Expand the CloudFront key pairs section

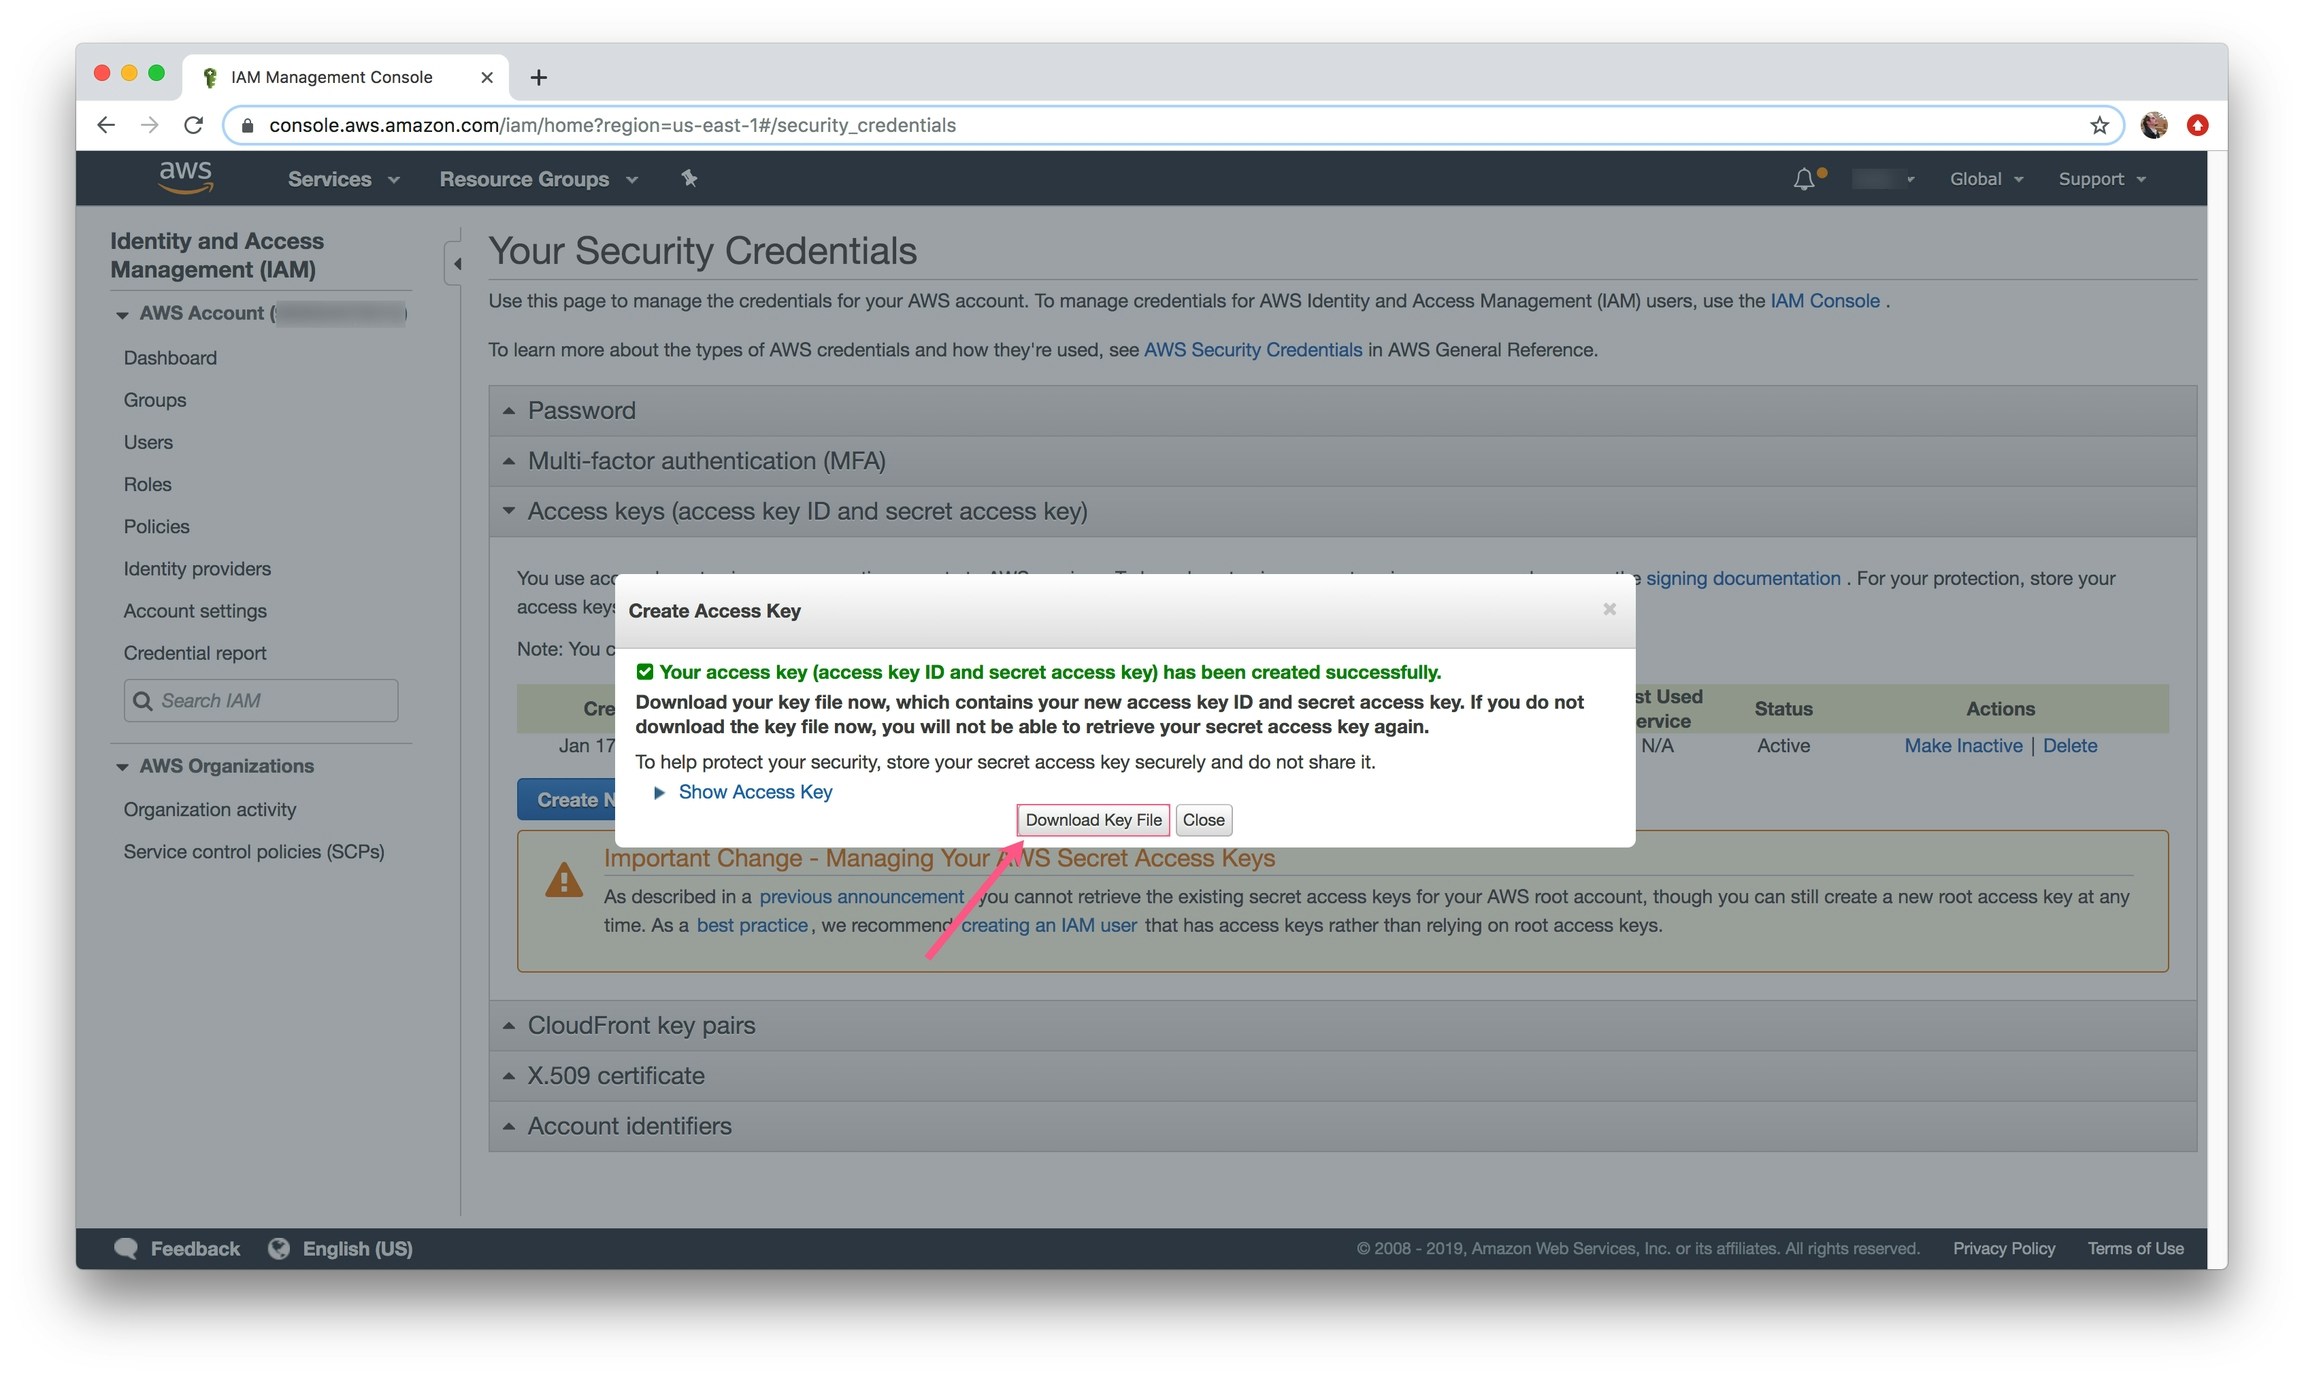(641, 1025)
